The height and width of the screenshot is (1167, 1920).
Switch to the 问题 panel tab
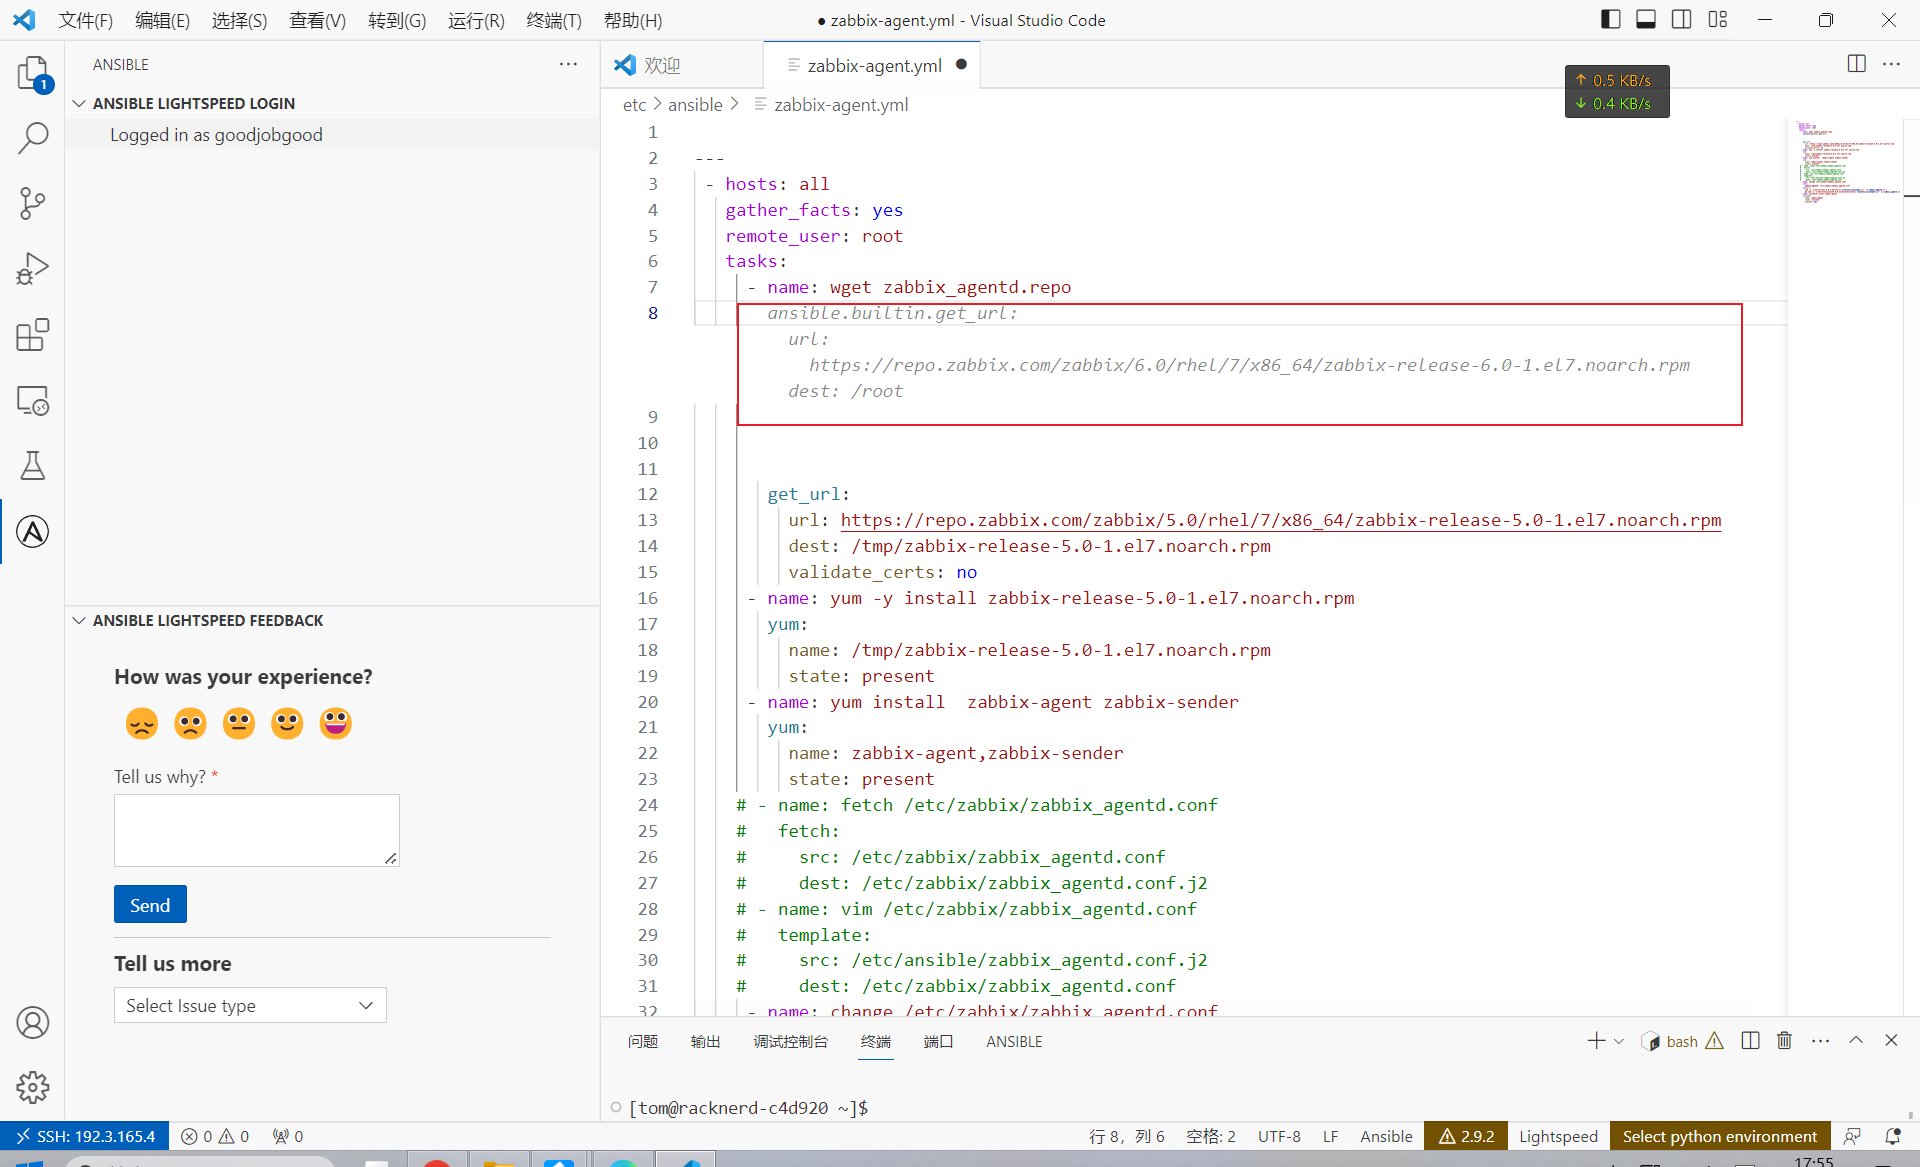tap(642, 1041)
